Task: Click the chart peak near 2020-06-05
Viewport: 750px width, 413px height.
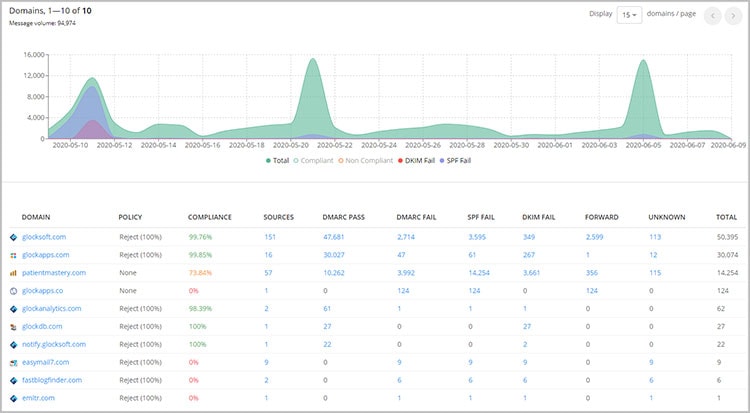Action: pyautogui.click(x=643, y=61)
